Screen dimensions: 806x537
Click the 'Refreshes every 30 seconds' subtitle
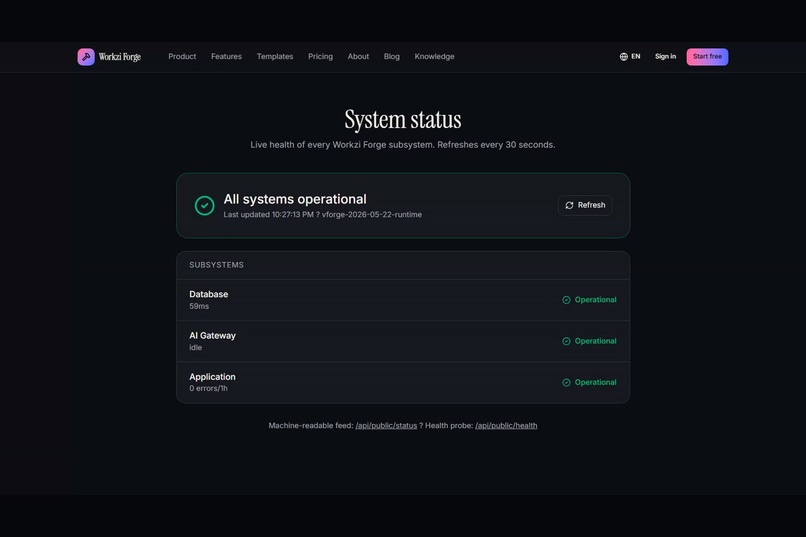(496, 145)
